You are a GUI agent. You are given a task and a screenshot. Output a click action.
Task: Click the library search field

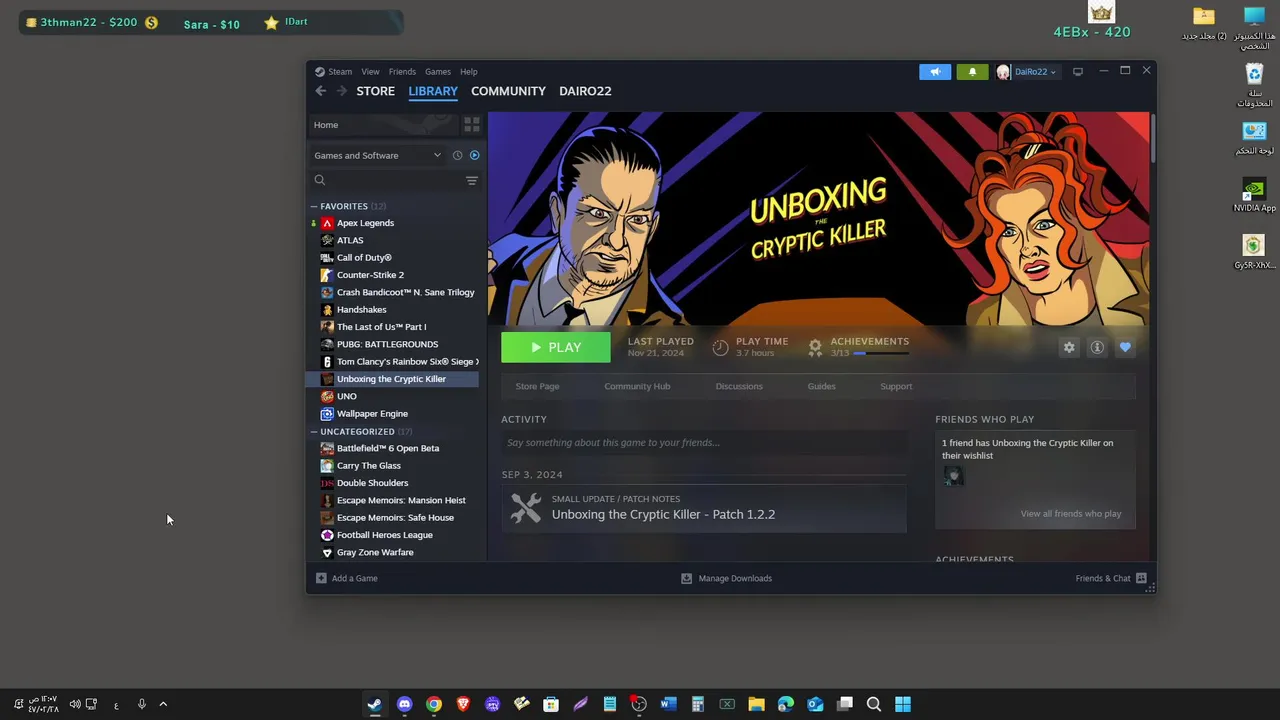coord(386,180)
